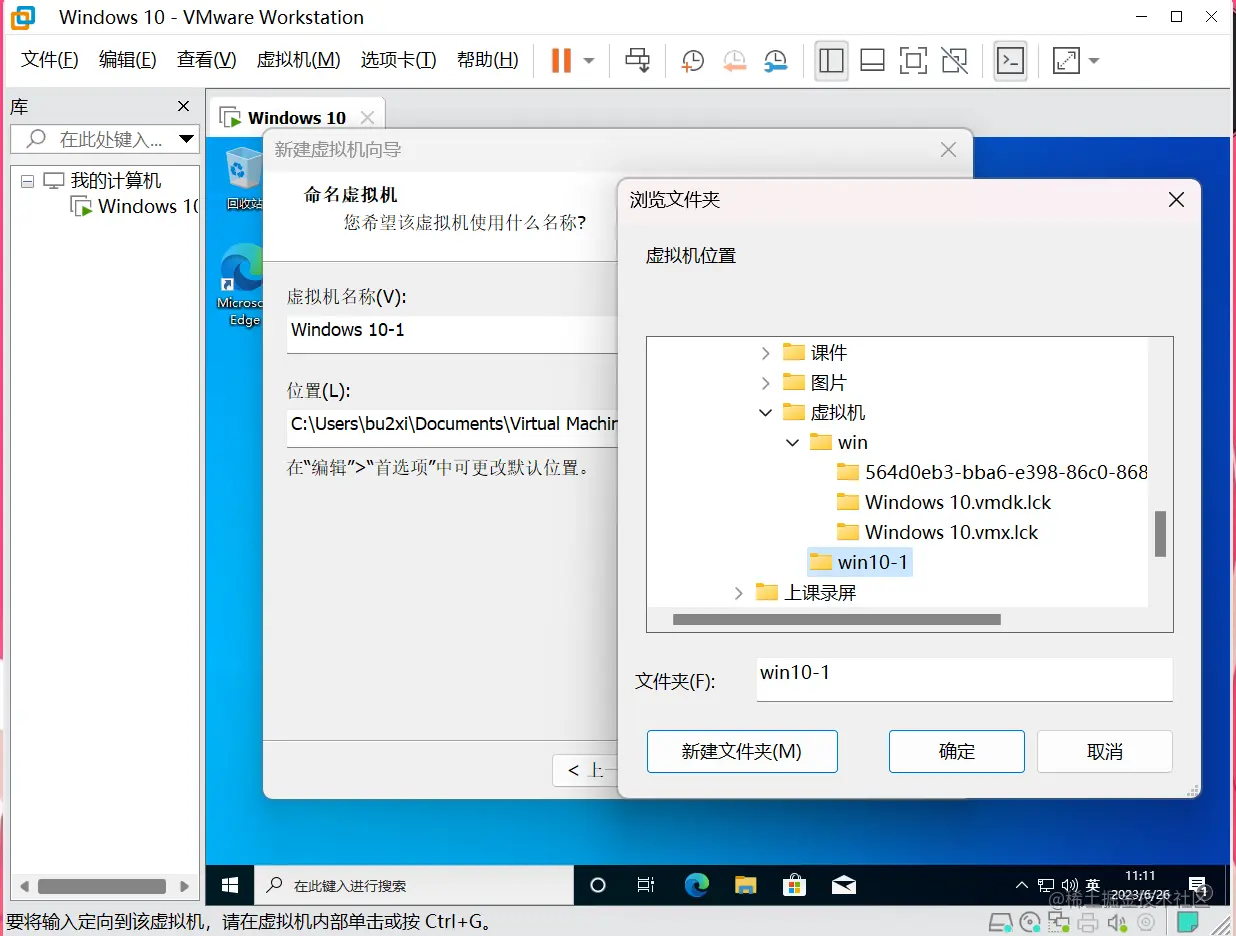
Task: Click the 新建文件夹(M) button
Action: (742, 752)
